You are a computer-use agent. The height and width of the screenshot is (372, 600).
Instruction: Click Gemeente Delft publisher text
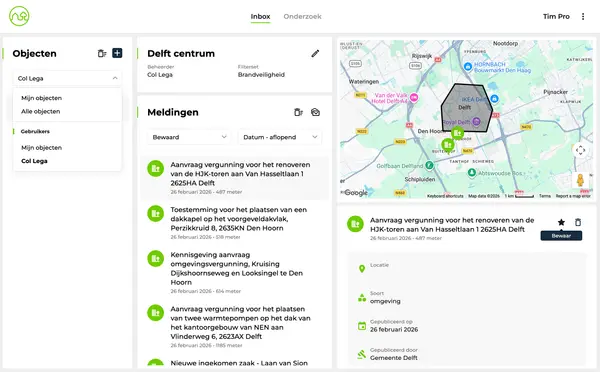click(x=393, y=358)
